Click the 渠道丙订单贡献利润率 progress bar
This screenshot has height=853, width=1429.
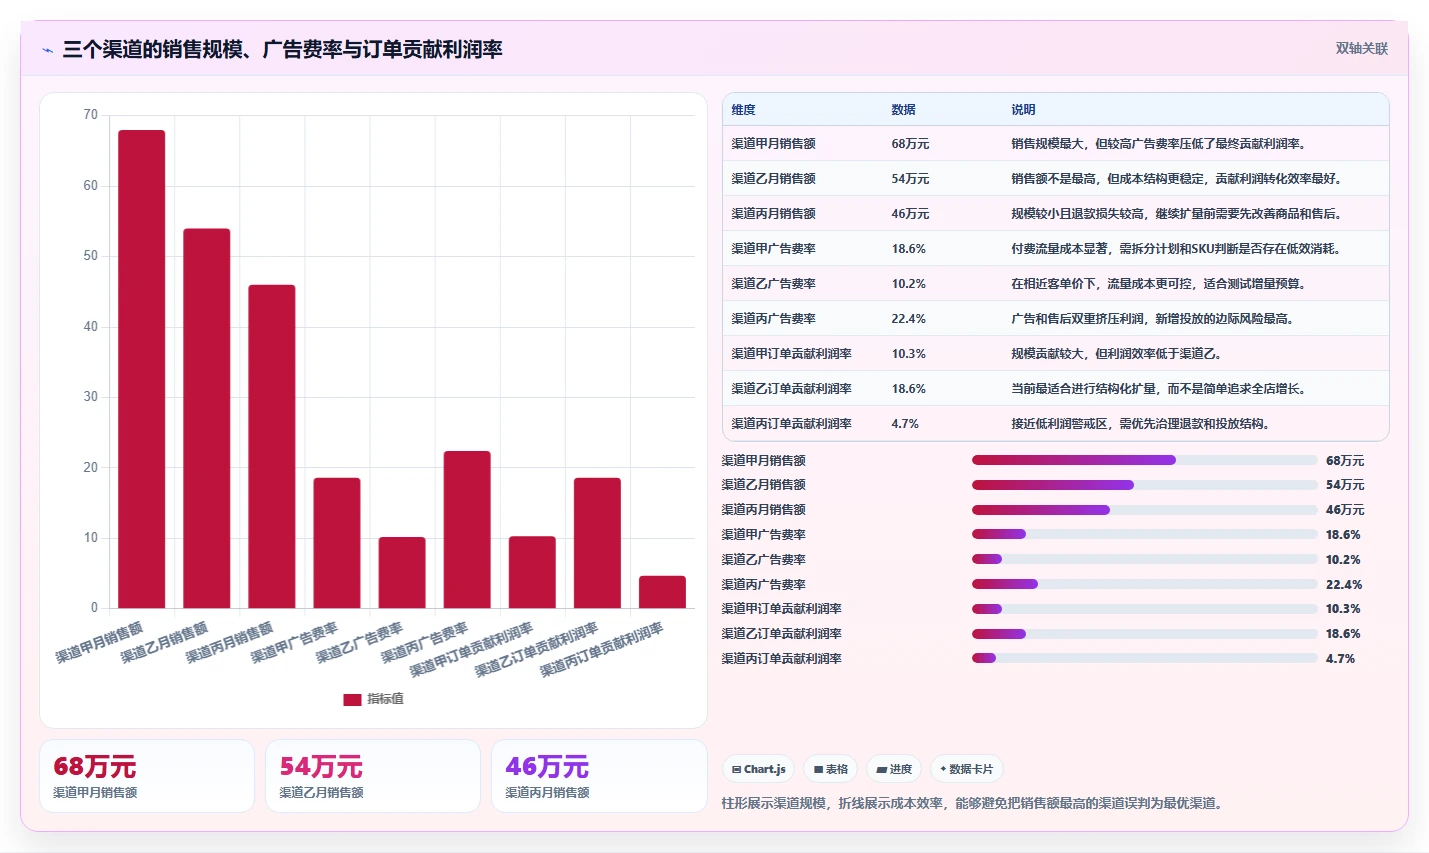pos(1145,658)
